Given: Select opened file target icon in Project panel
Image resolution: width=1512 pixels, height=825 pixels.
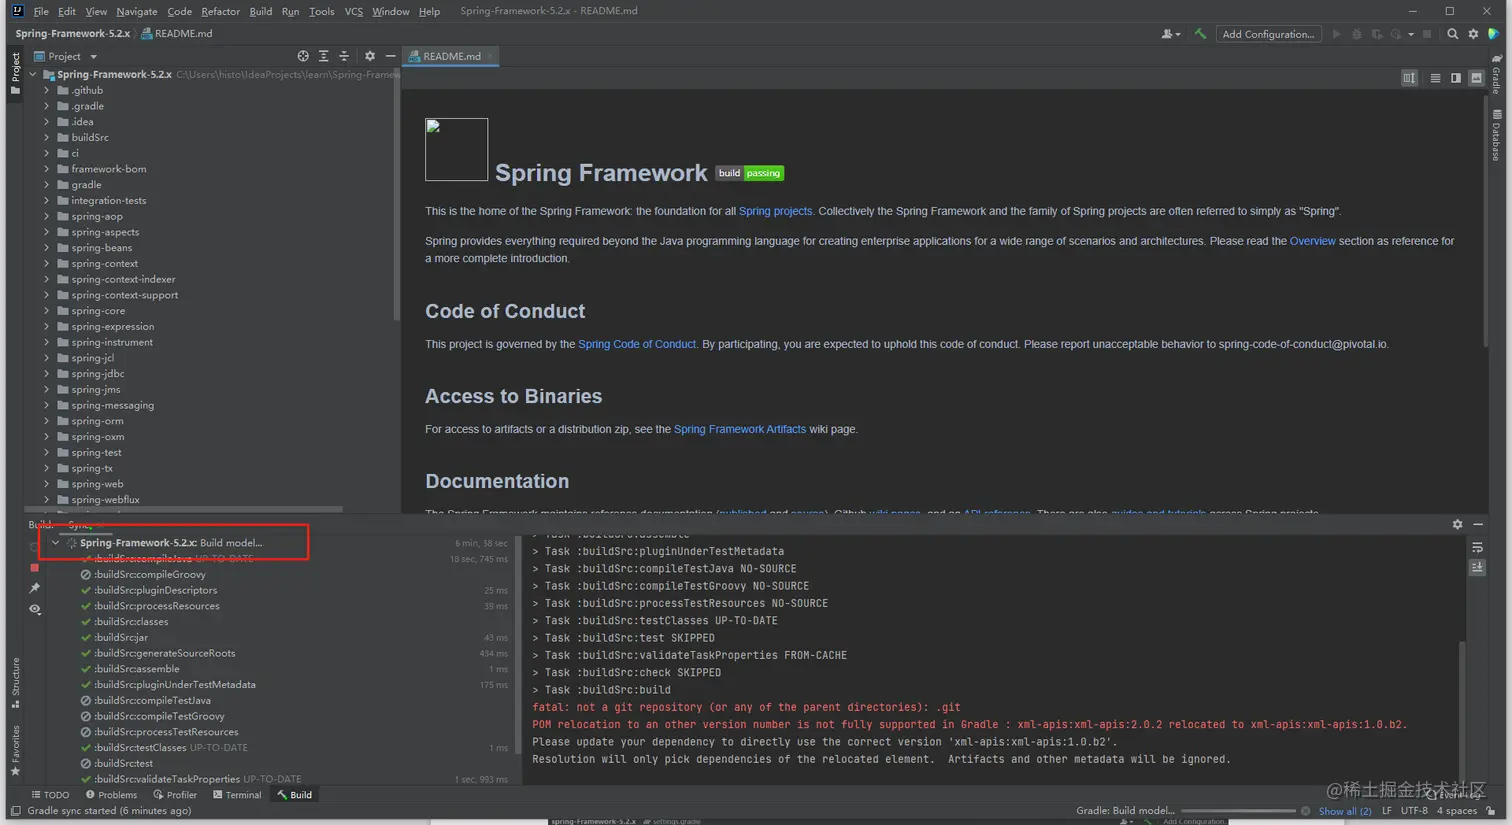Looking at the screenshot, I should click(x=303, y=56).
